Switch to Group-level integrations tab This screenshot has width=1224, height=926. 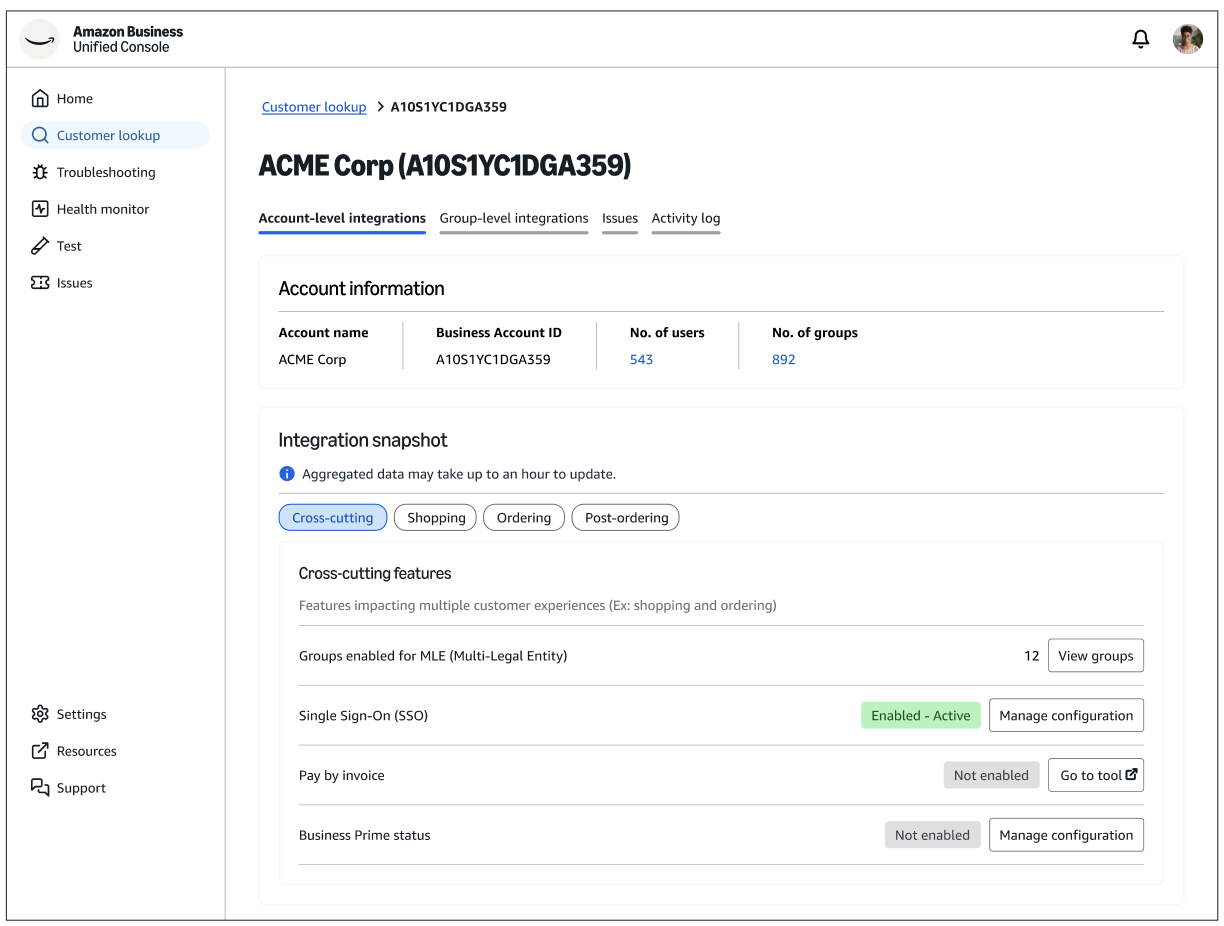tap(513, 218)
